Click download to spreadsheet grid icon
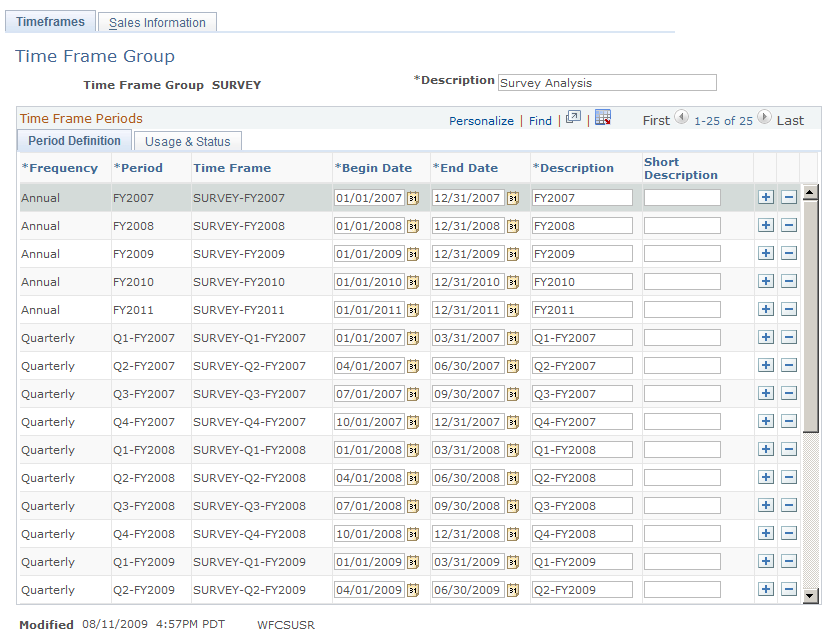Viewport: 833px width, 639px height. pos(603,118)
